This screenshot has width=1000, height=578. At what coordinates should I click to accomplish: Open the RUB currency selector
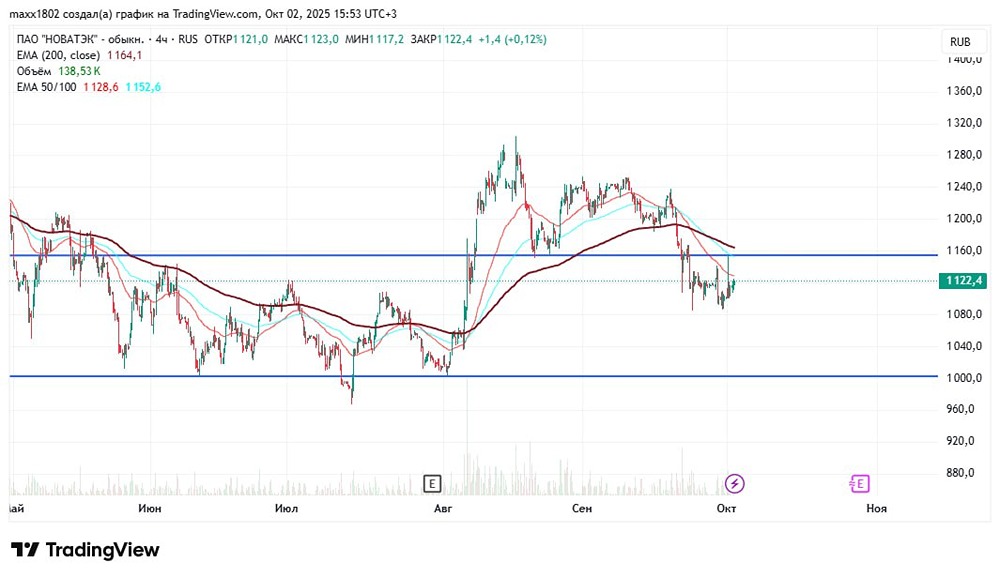960,42
